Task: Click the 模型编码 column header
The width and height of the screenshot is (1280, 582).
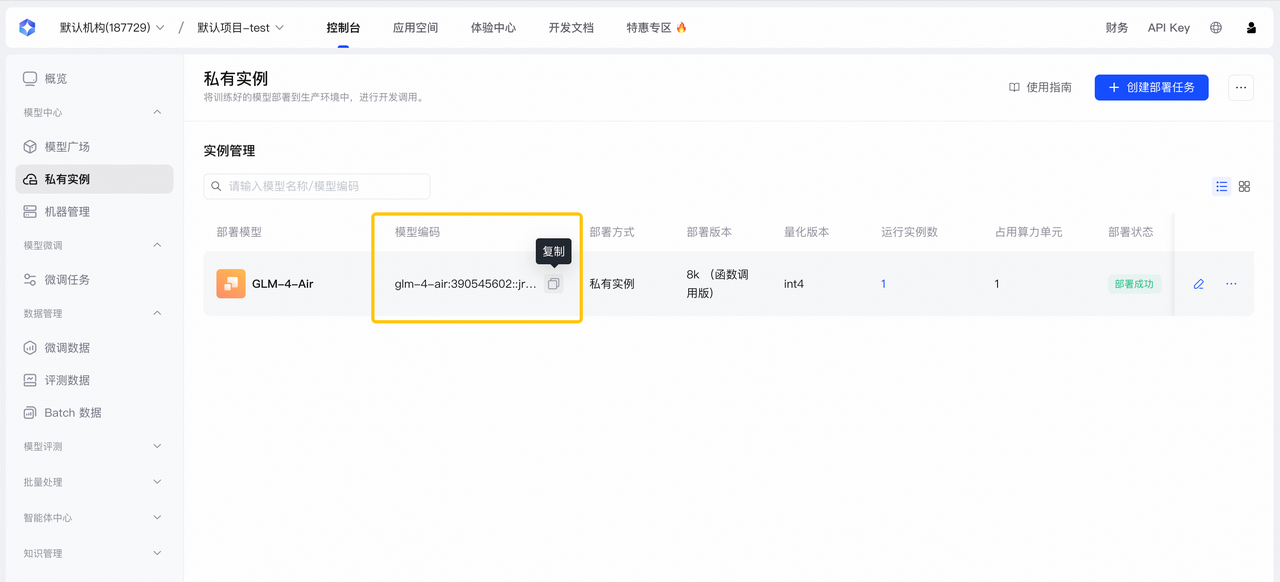Action: (x=417, y=232)
